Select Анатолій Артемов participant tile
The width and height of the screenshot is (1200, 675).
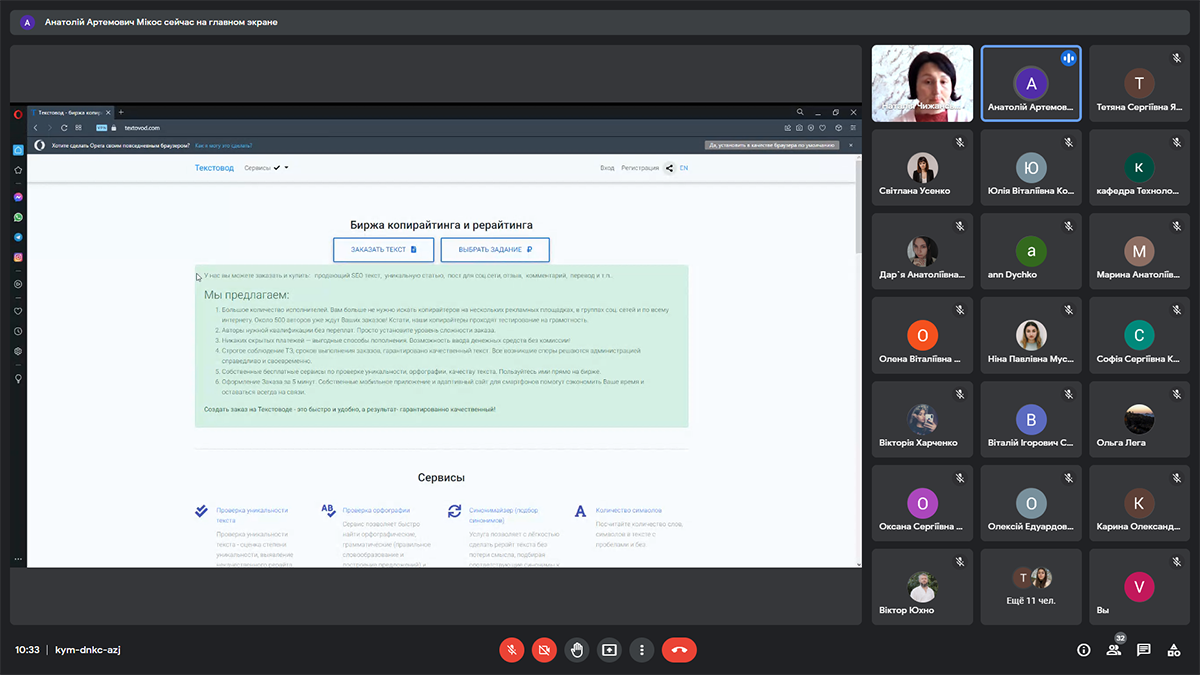pos(1031,83)
